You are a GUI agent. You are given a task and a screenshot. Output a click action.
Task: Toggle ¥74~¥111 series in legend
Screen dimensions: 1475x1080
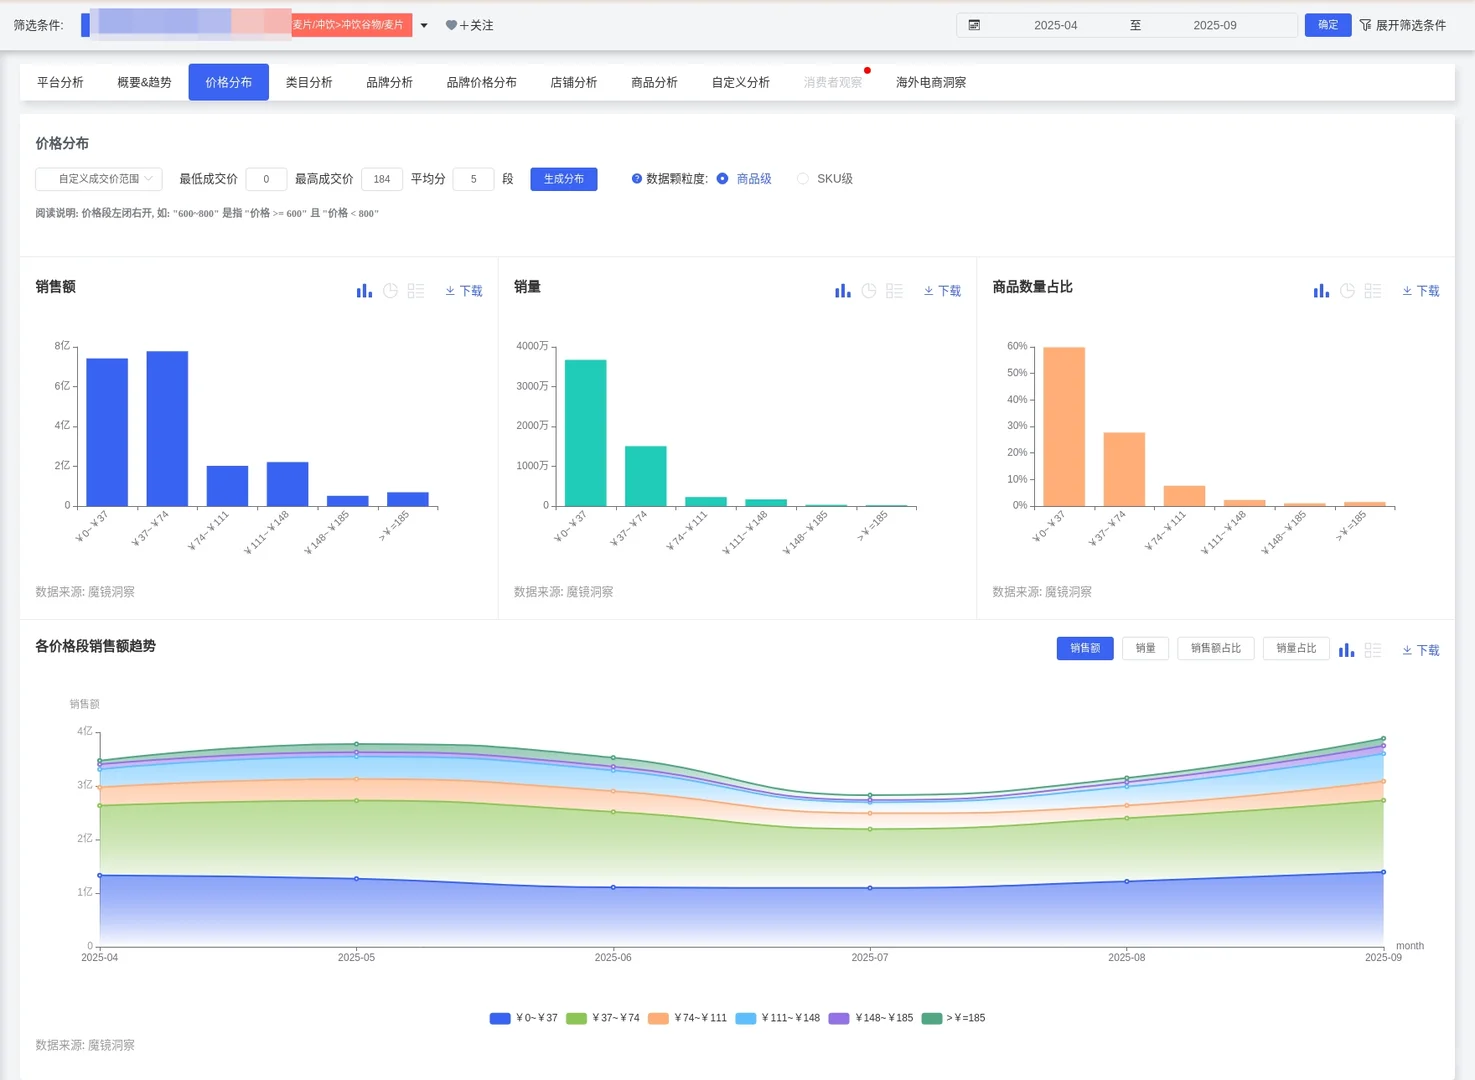[687, 1018]
